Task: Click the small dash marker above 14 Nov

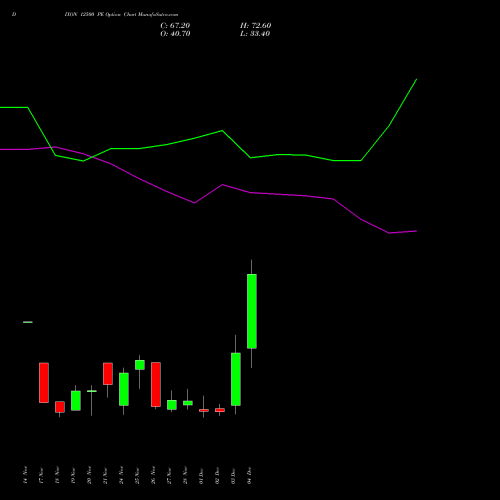Action: [x=28, y=322]
